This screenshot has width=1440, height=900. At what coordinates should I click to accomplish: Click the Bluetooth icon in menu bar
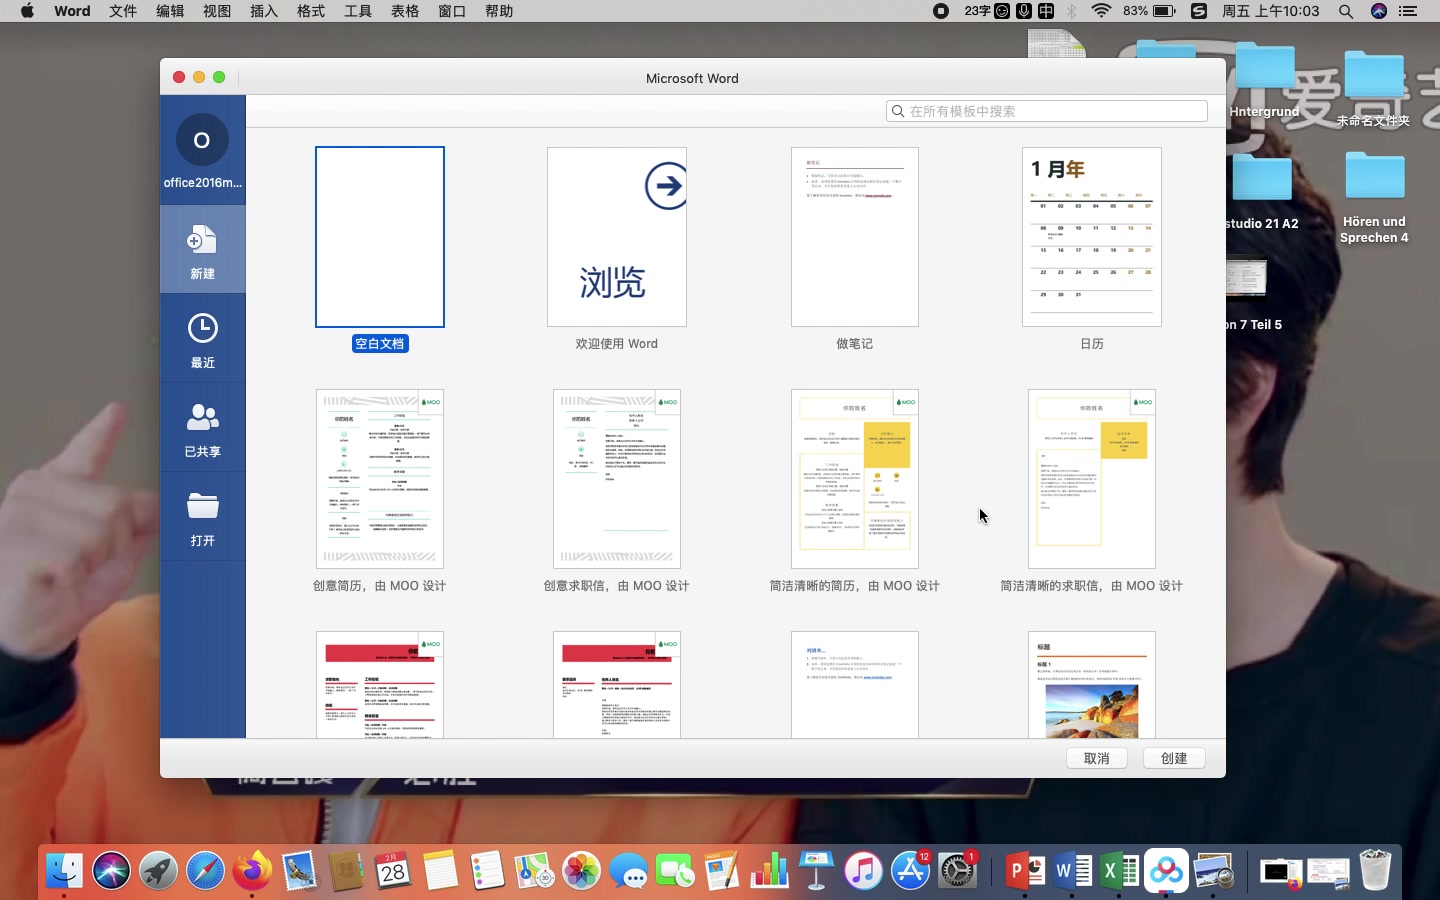1072,11
